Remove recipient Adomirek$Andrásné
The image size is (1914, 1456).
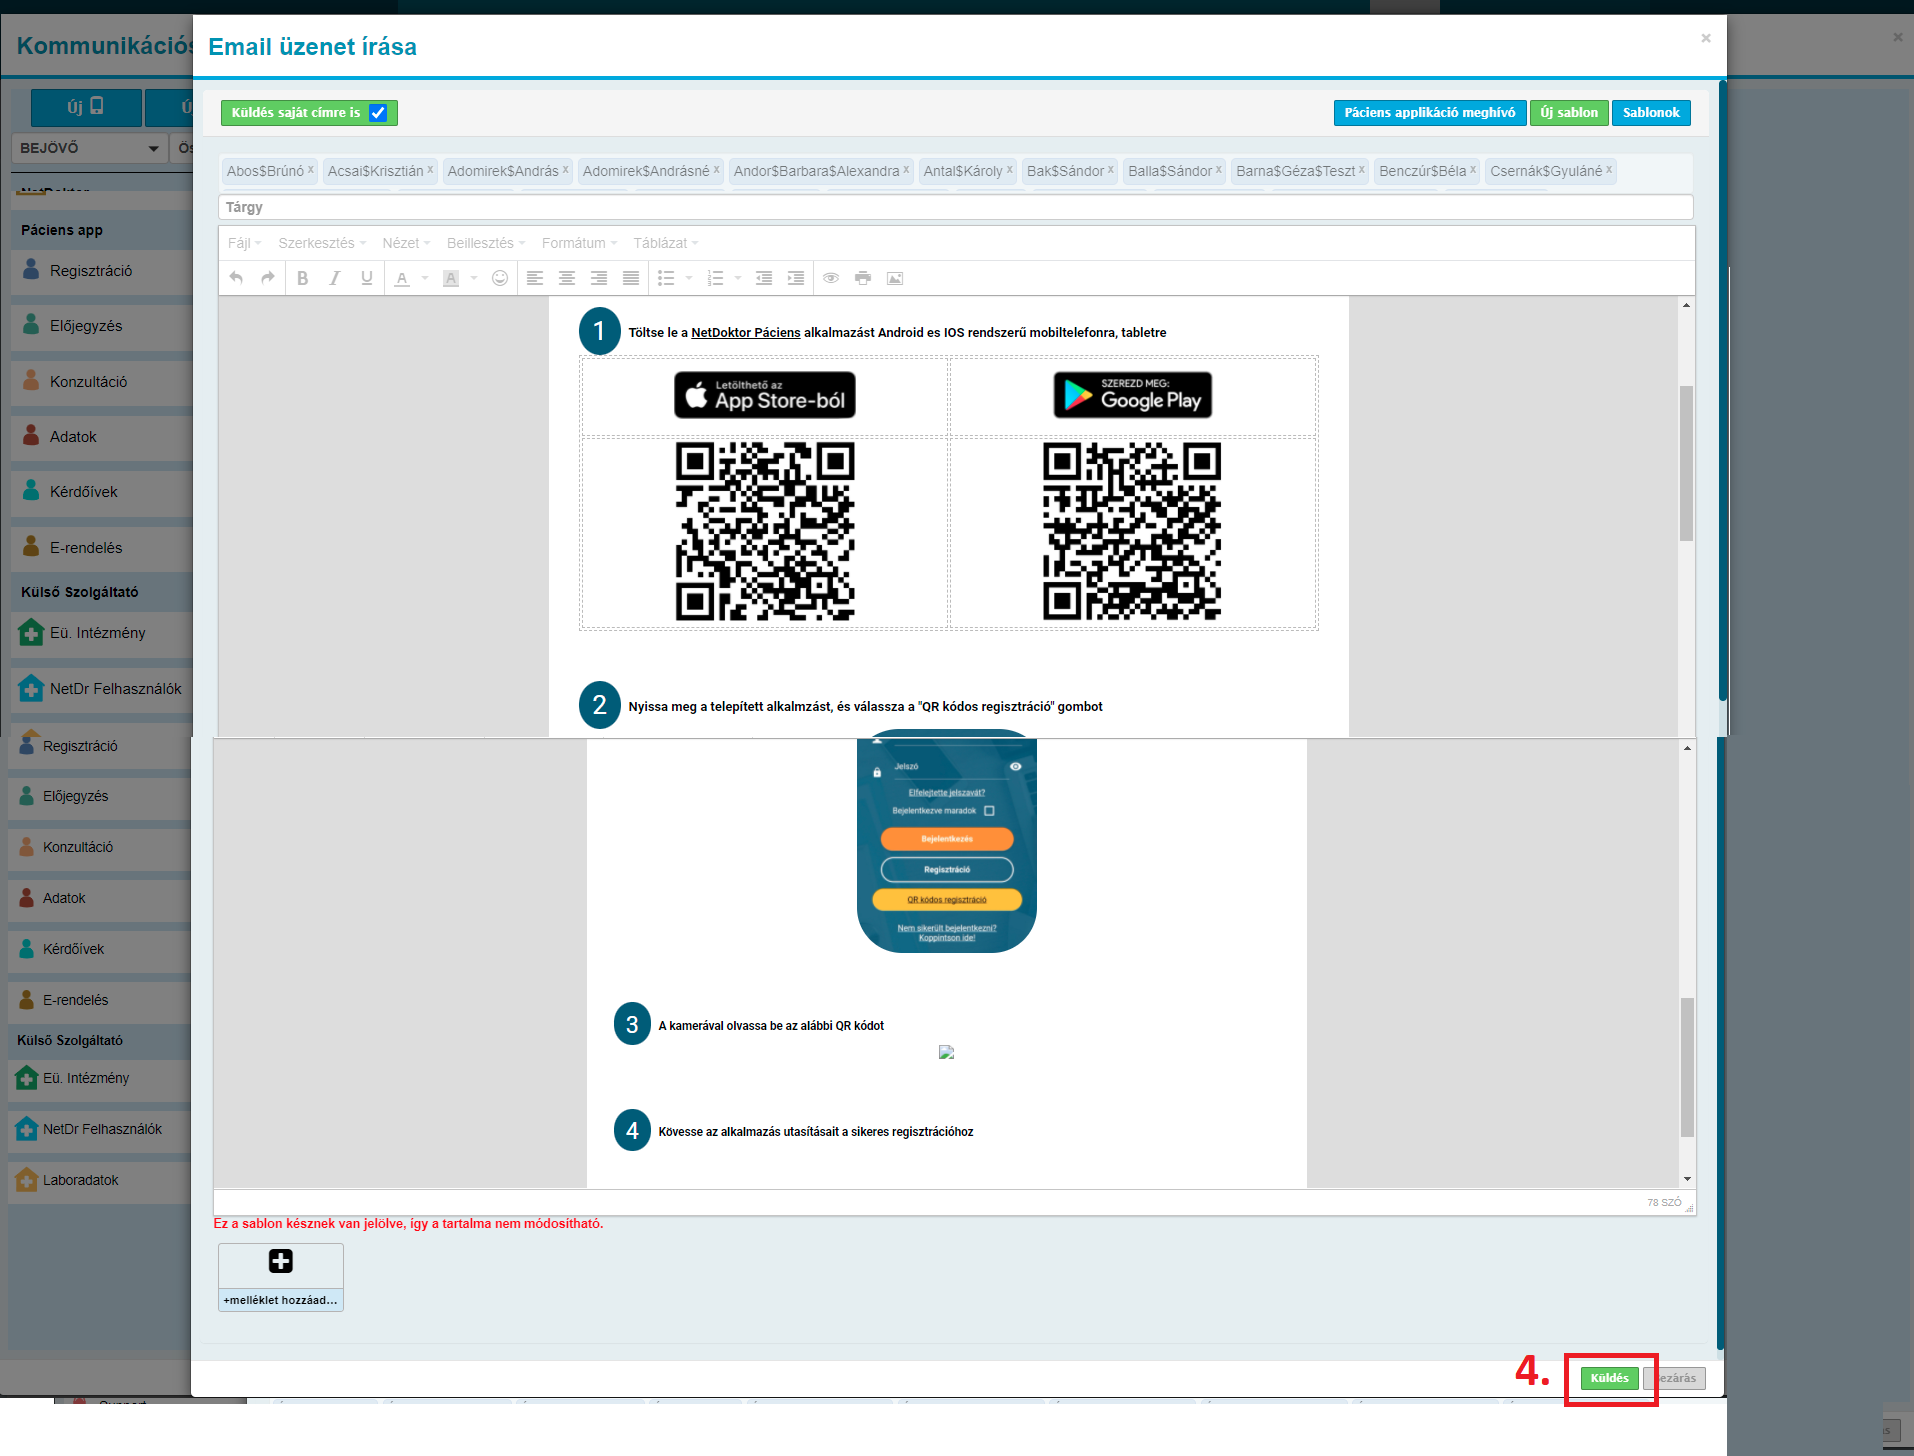point(716,170)
